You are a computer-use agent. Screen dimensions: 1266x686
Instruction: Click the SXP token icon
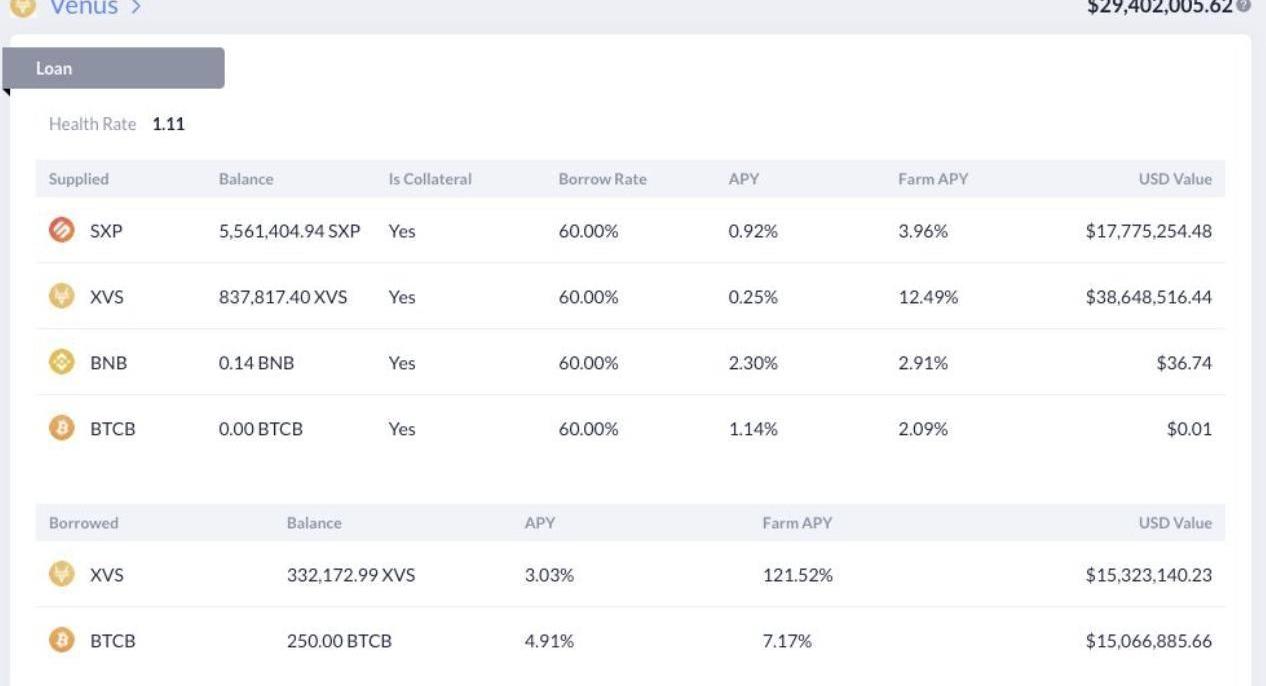[62, 231]
